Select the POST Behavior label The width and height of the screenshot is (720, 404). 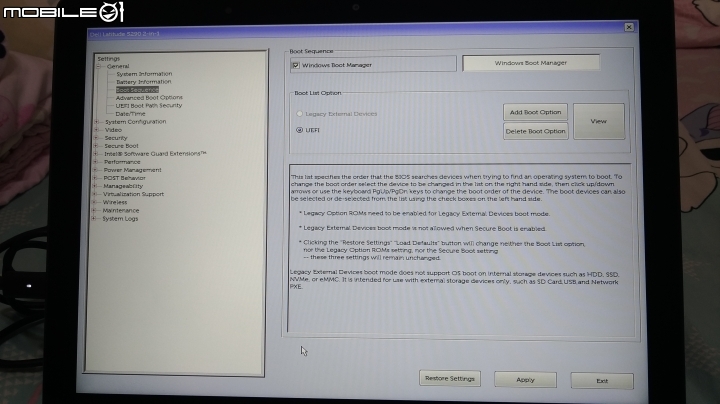(x=124, y=178)
